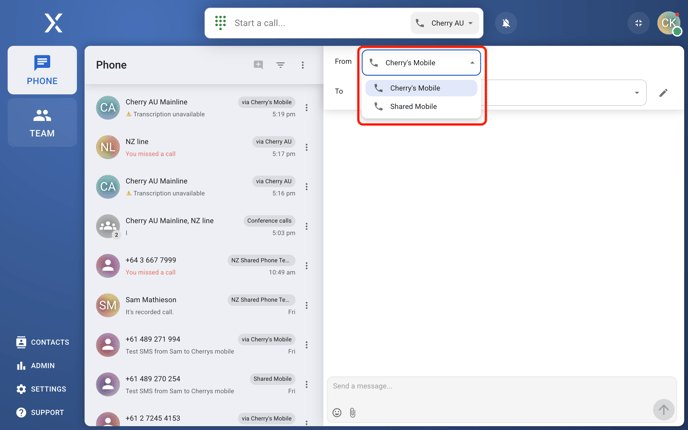
Task: Open the Sam Mathieson conversation
Action: point(204,305)
